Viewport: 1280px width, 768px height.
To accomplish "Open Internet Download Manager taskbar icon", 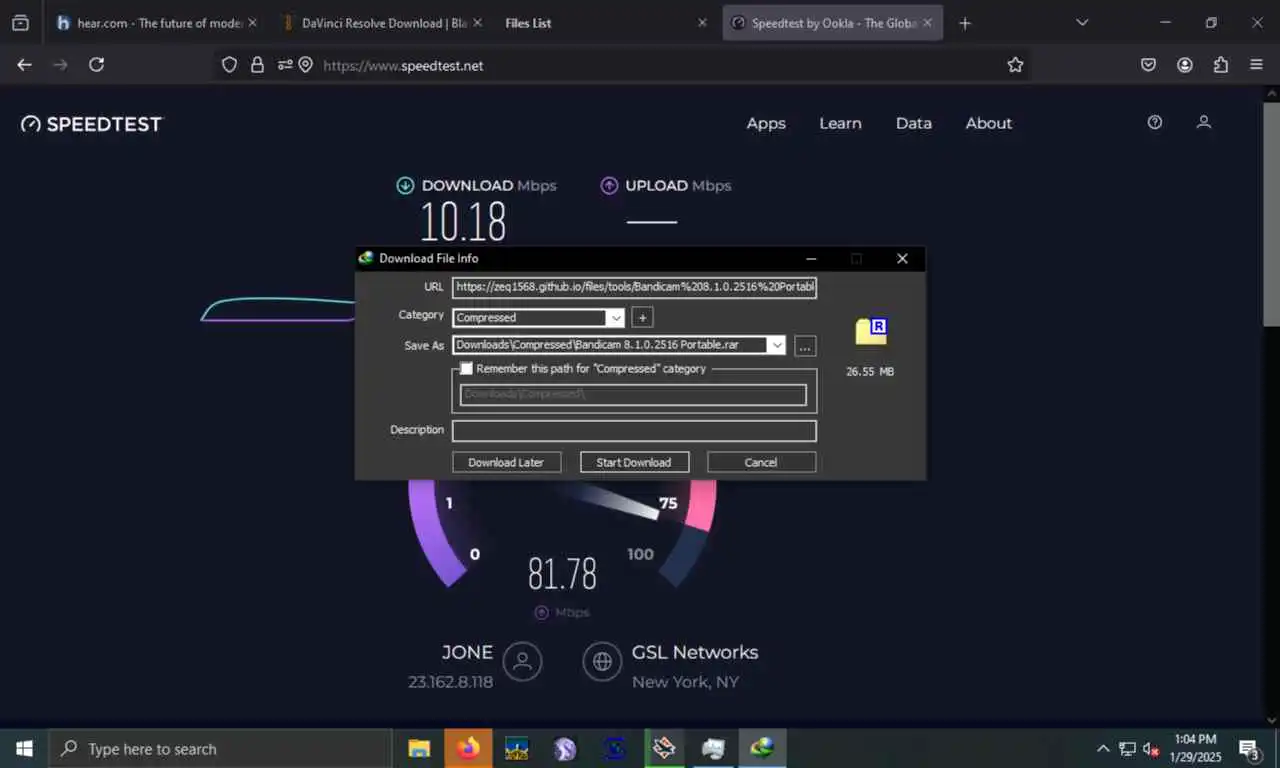I will [x=762, y=748].
